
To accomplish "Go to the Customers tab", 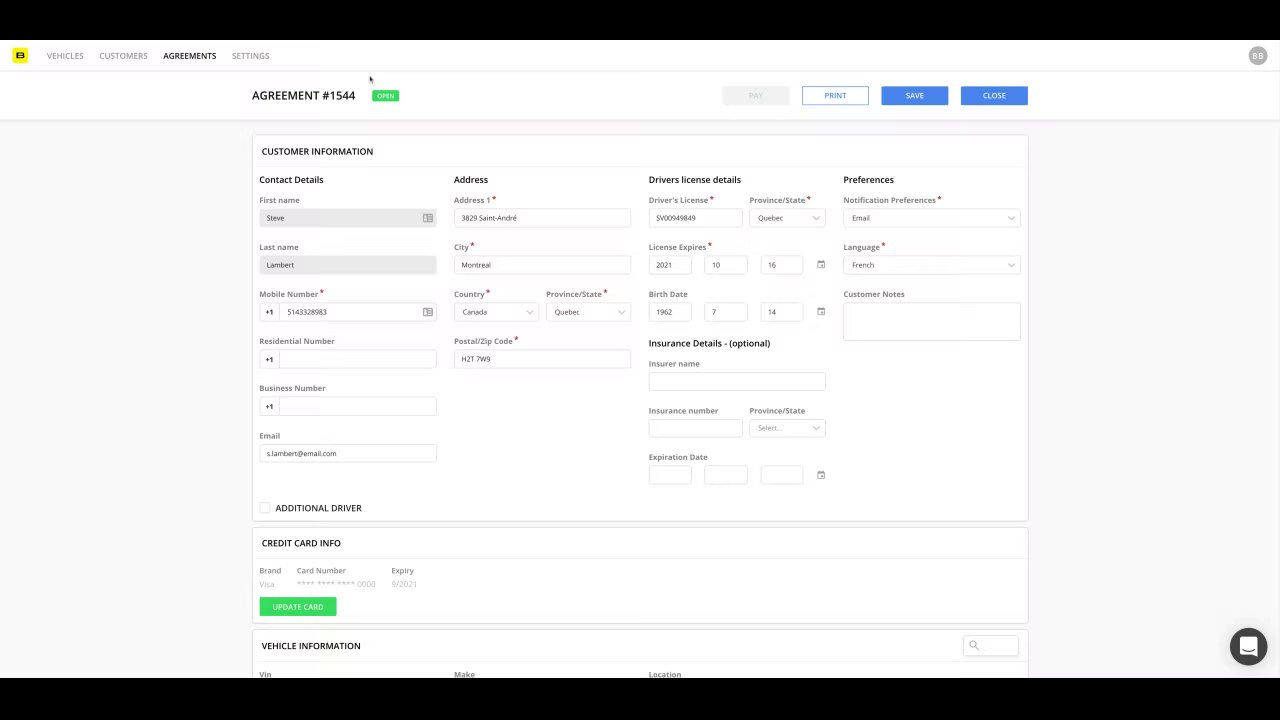I will tap(123, 56).
